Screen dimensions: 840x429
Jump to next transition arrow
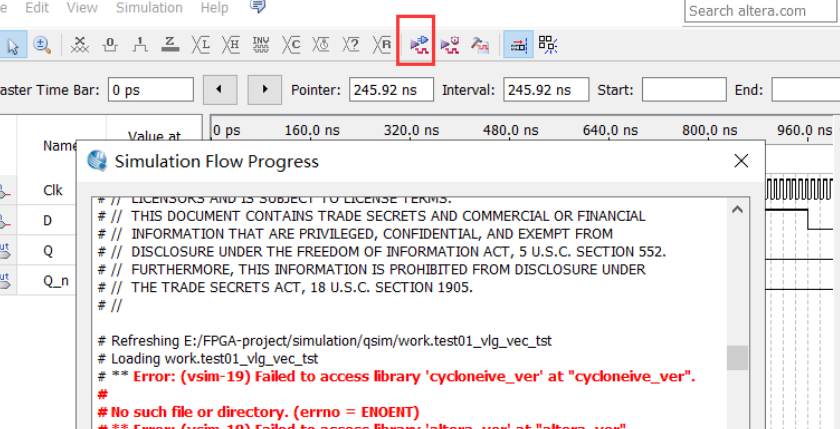click(x=265, y=90)
